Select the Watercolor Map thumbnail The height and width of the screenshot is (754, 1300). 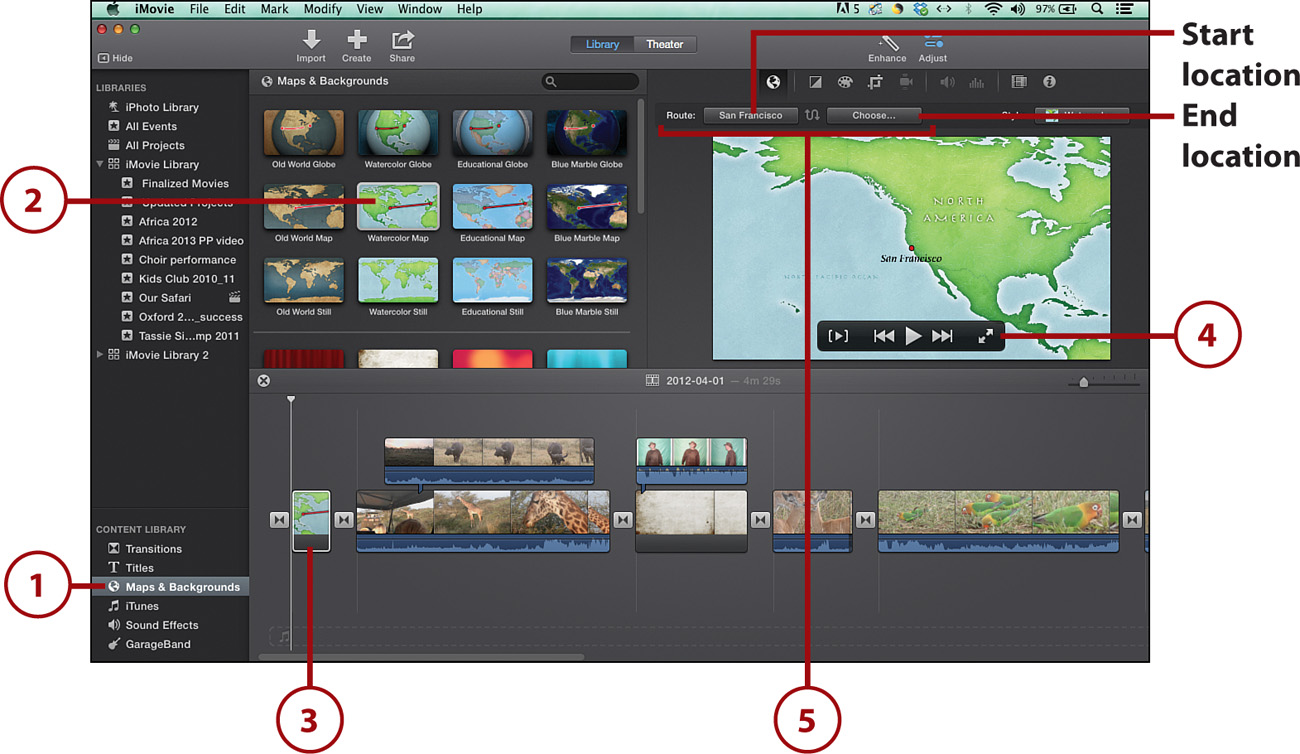(x=398, y=207)
